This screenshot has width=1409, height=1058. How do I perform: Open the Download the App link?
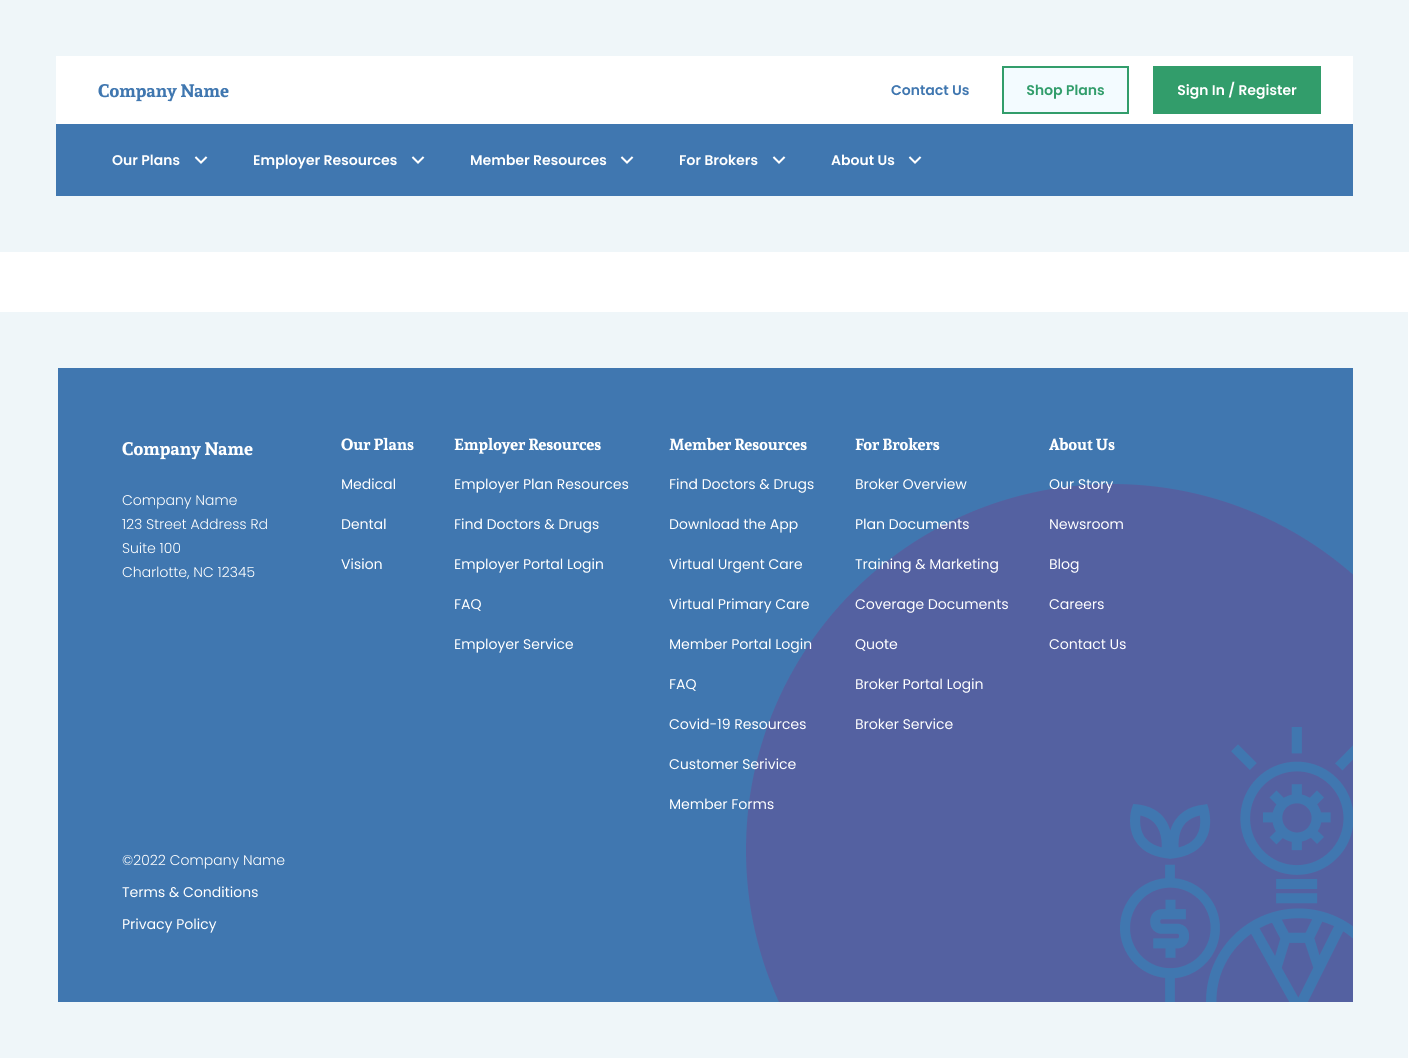click(x=733, y=524)
